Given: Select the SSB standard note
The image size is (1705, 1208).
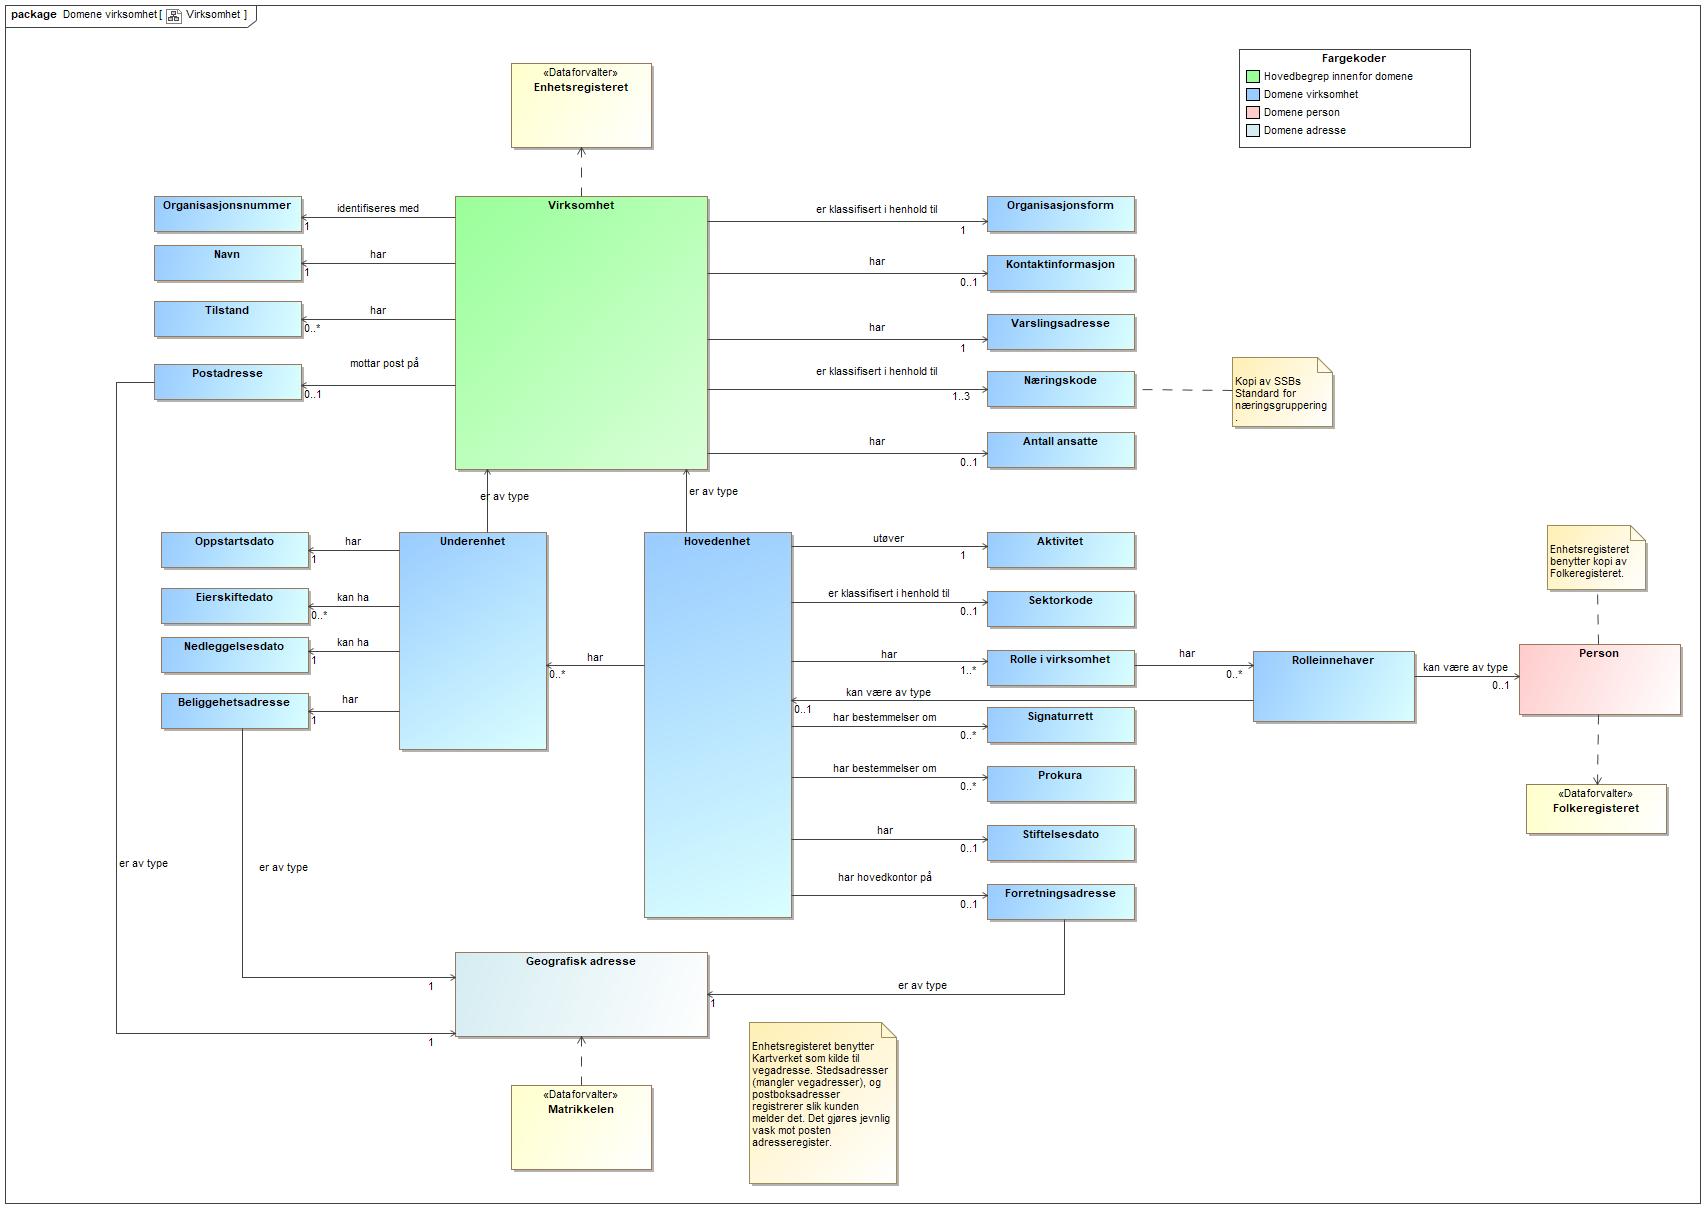Looking at the screenshot, I should pyautogui.click(x=1281, y=393).
